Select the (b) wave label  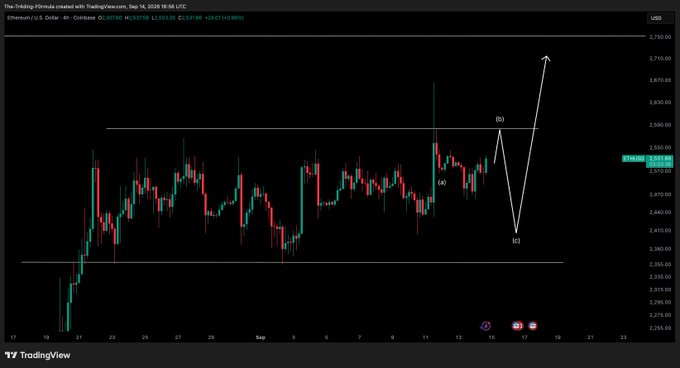click(x=500, y=119)
